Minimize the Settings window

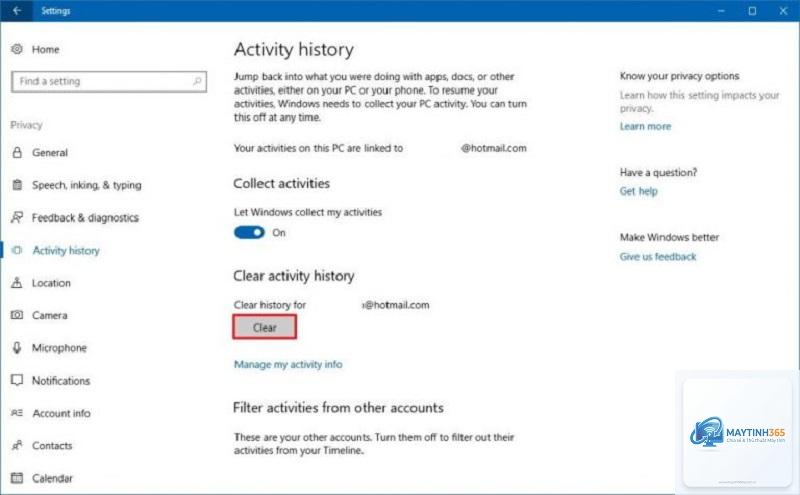coord(721,11)
